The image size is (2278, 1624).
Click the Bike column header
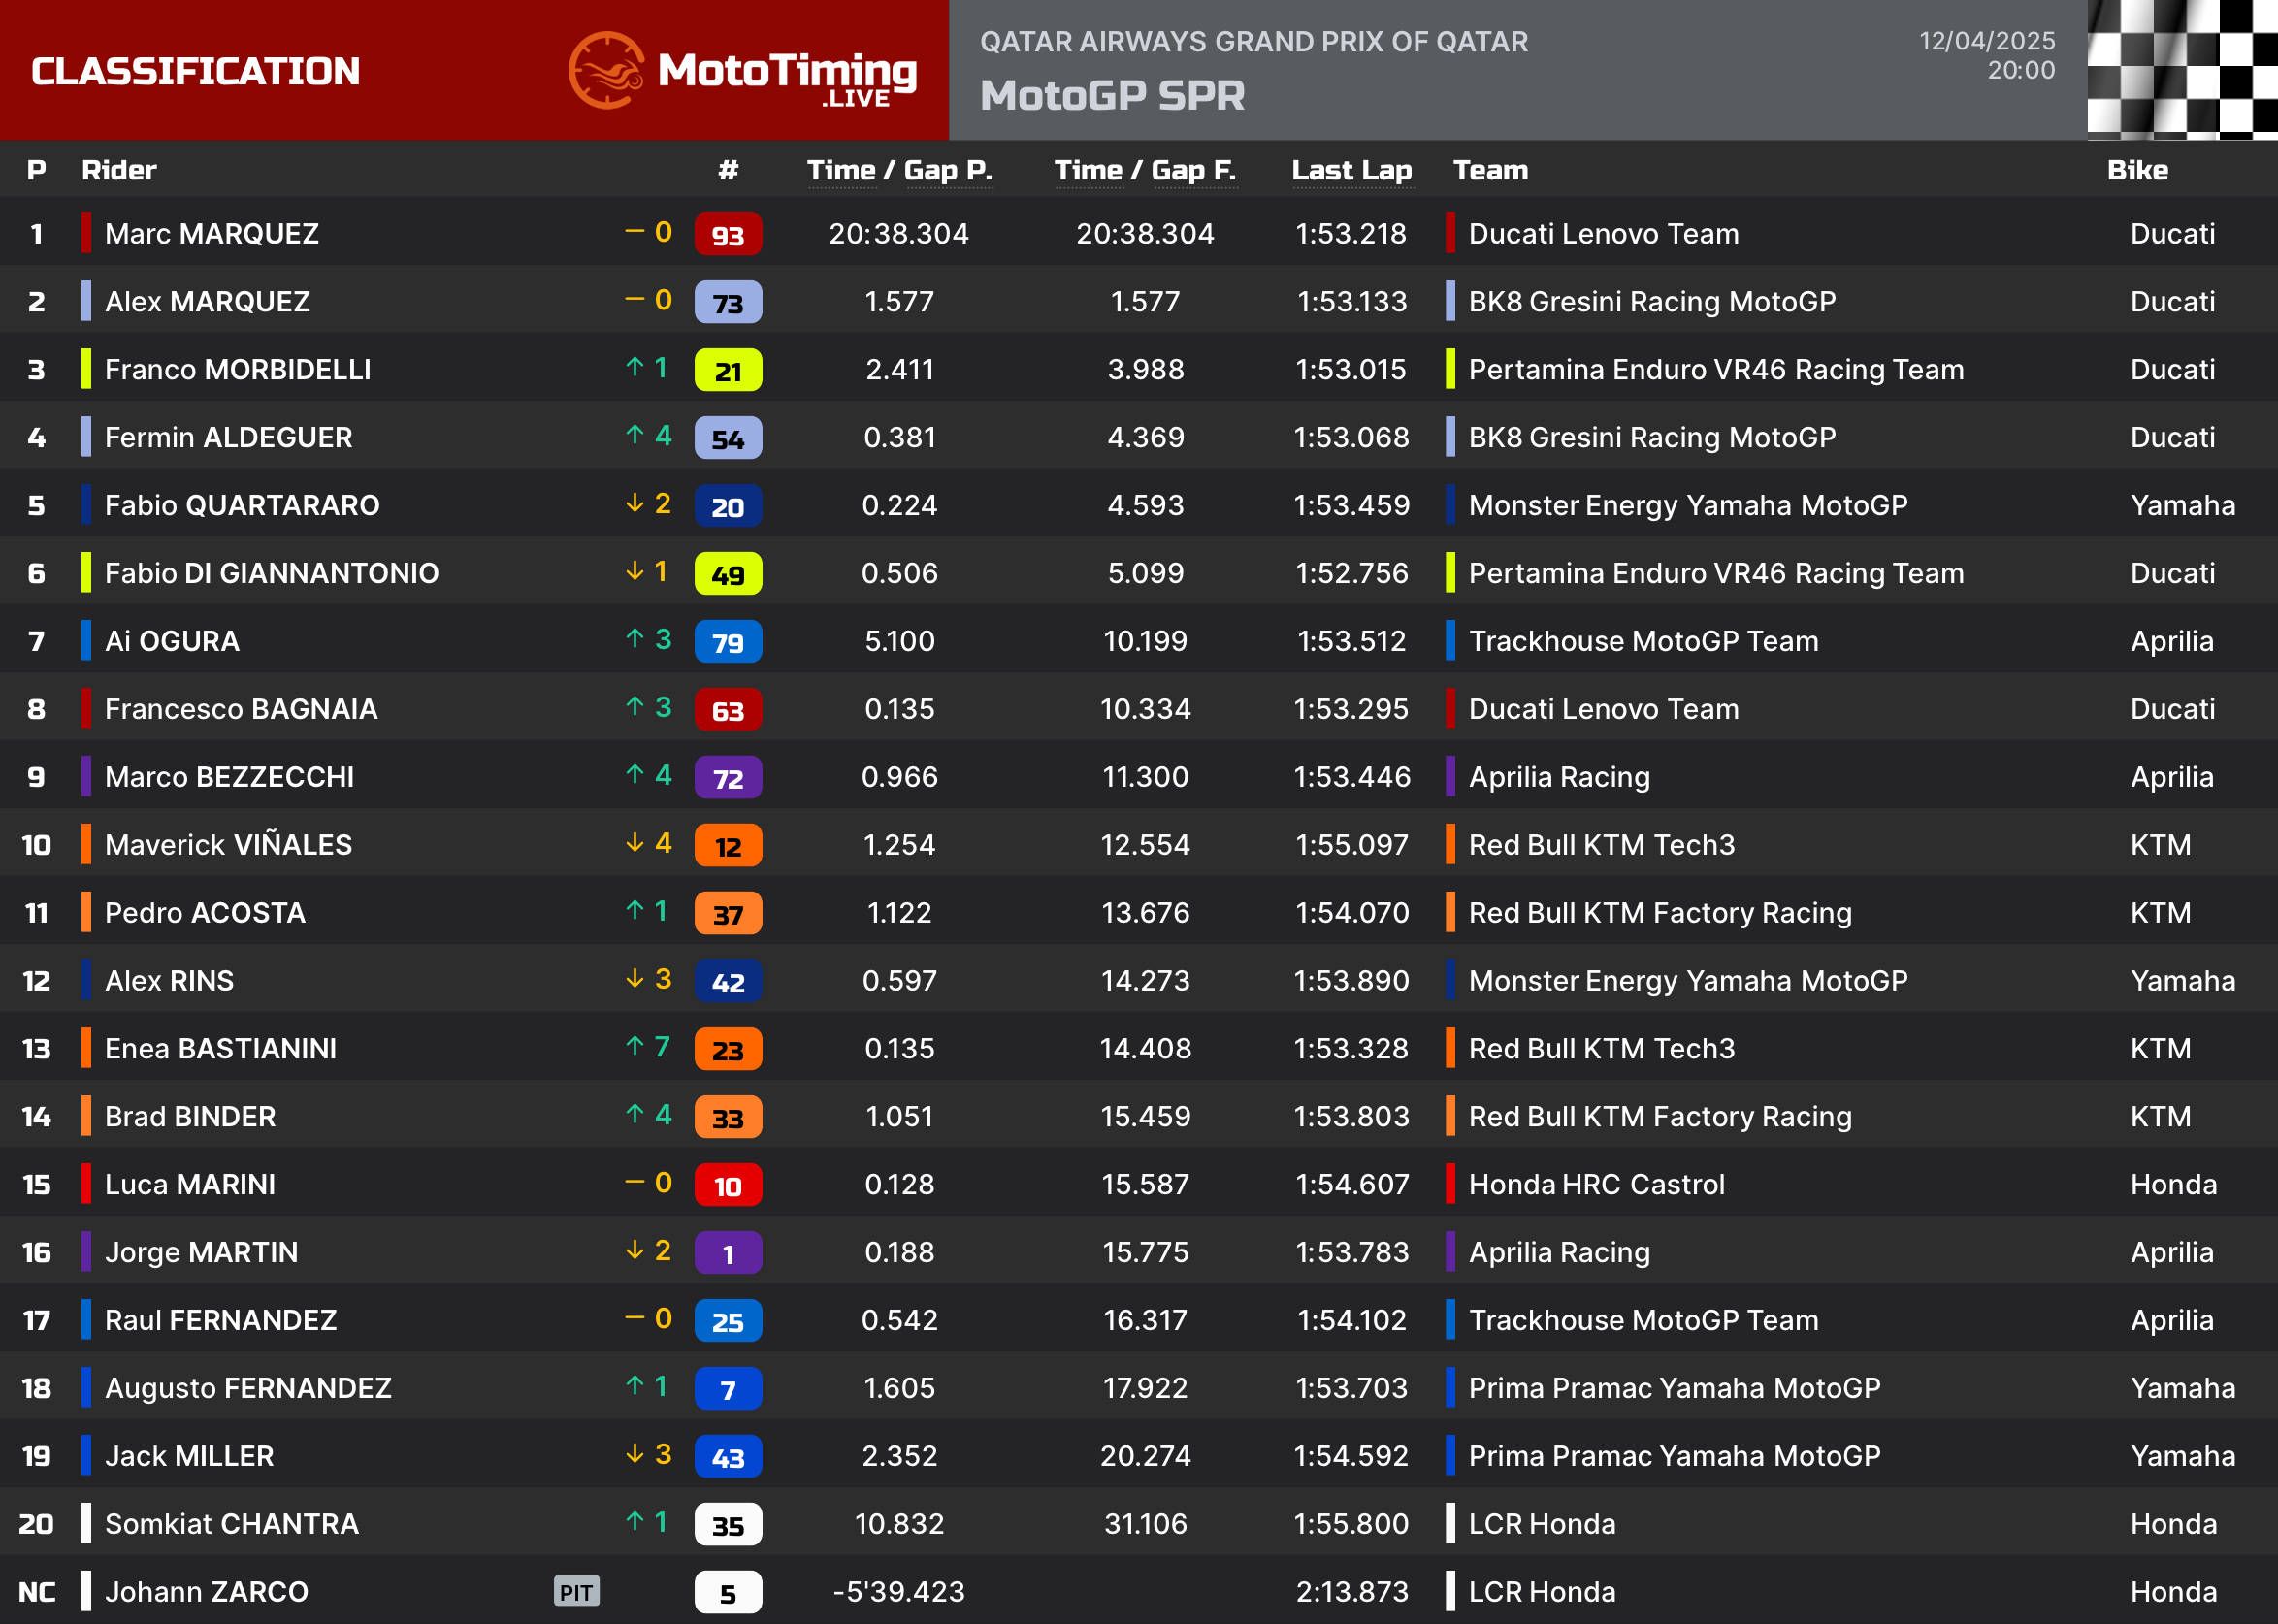click(x=2137, y=170)
